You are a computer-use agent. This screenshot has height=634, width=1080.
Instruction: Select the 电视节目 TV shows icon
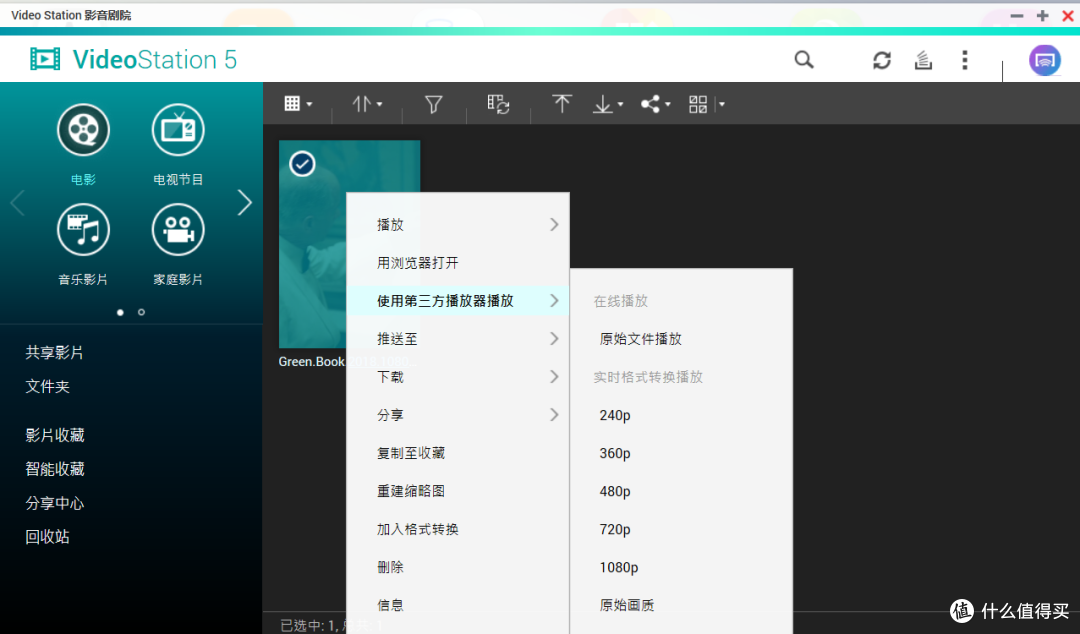coord(178,130)
